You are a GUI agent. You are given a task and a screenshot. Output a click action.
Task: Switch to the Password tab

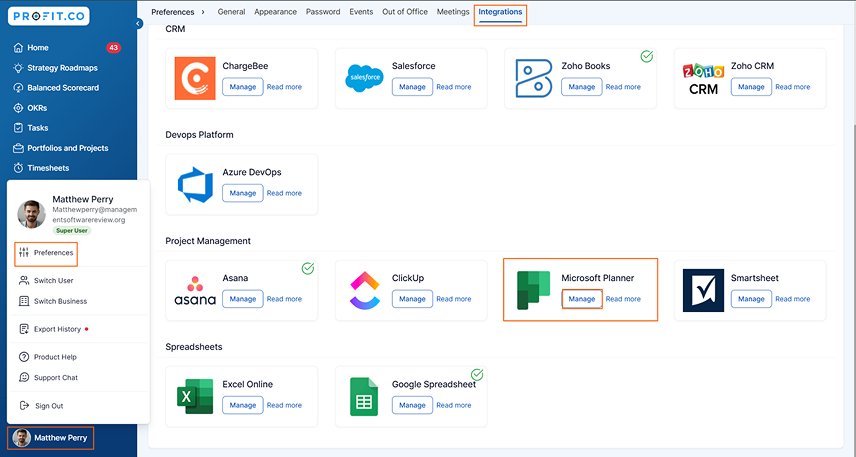coord(323,11)
